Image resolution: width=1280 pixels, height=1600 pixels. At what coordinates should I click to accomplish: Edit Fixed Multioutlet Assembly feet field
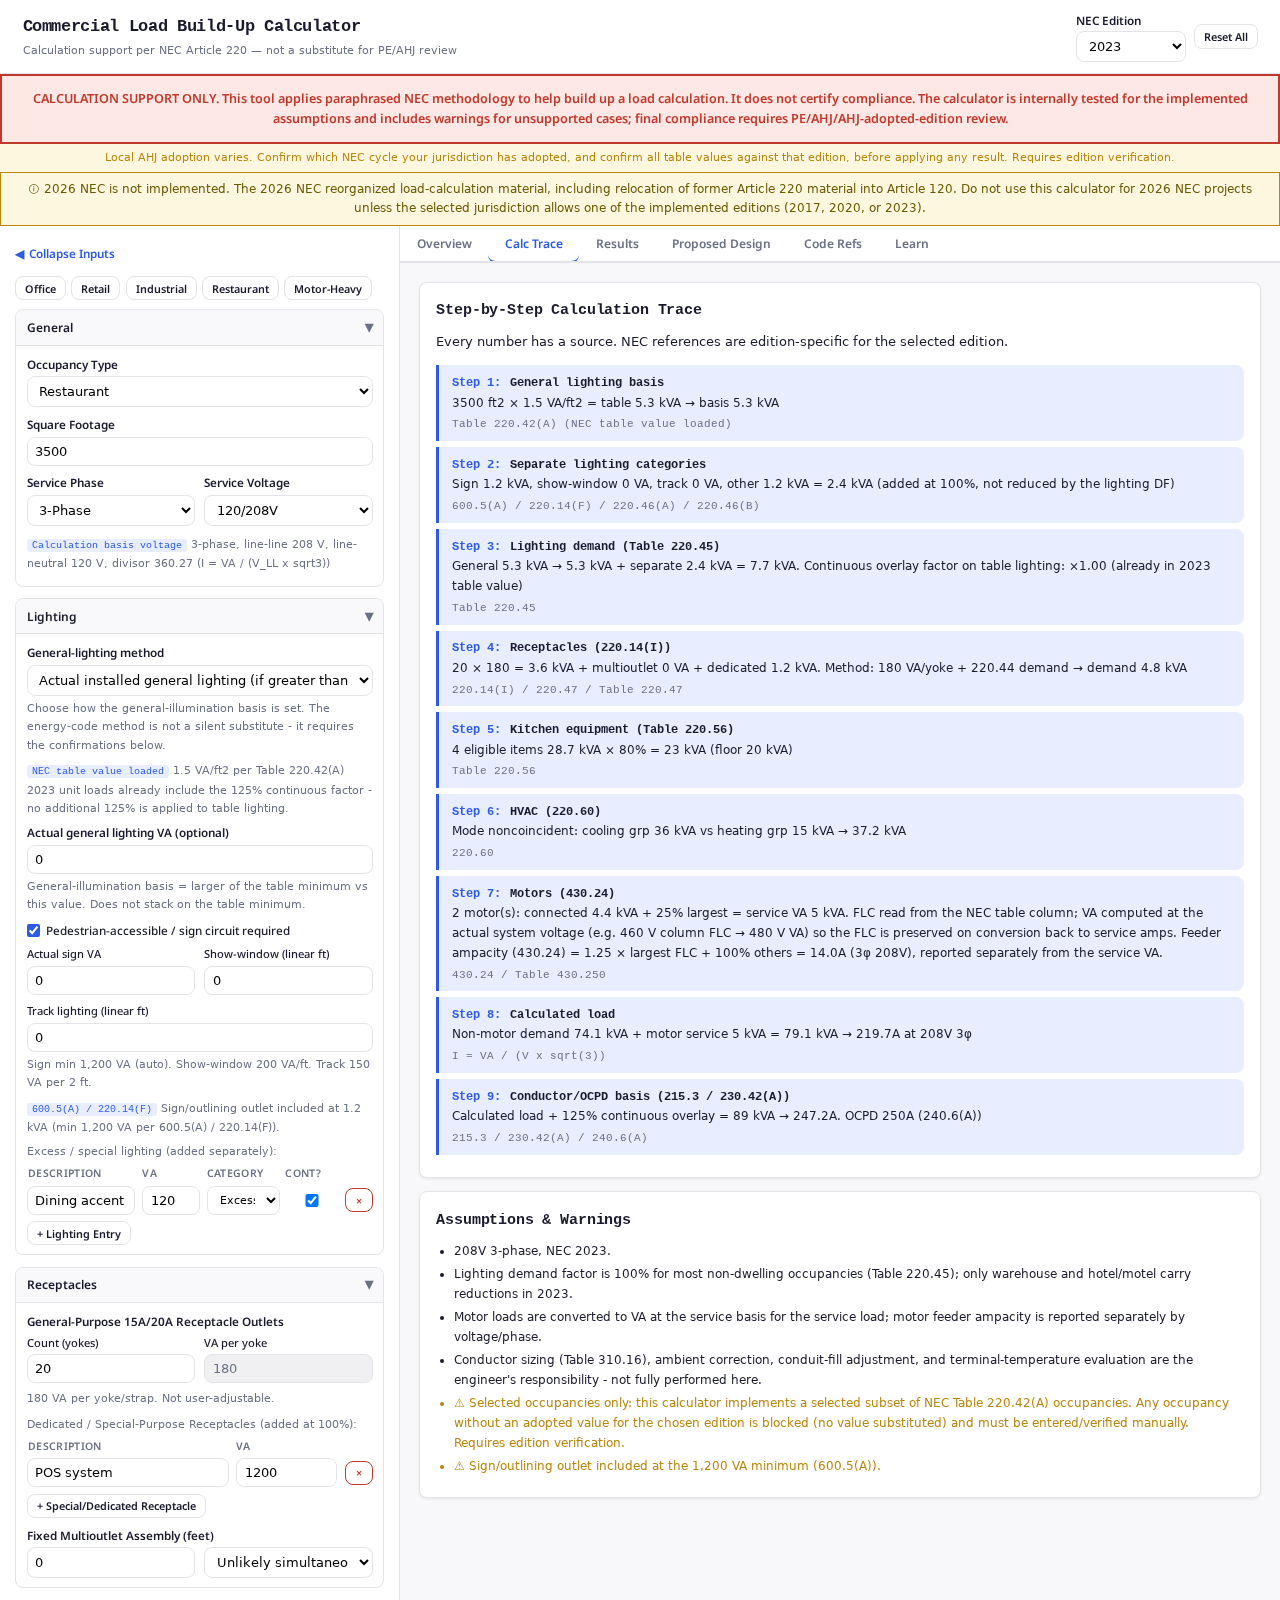click(x=111, y=1562)
